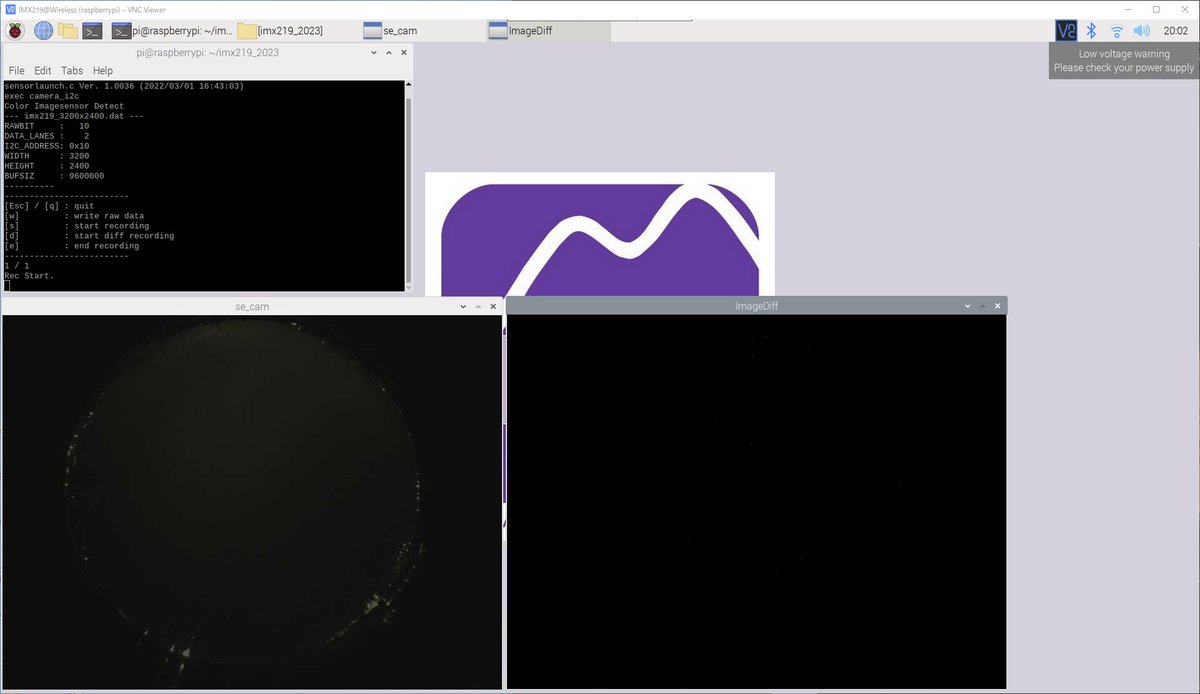Minimize the se_cam window
This screenshot has width=1200, height=694.
pos(463,306)
